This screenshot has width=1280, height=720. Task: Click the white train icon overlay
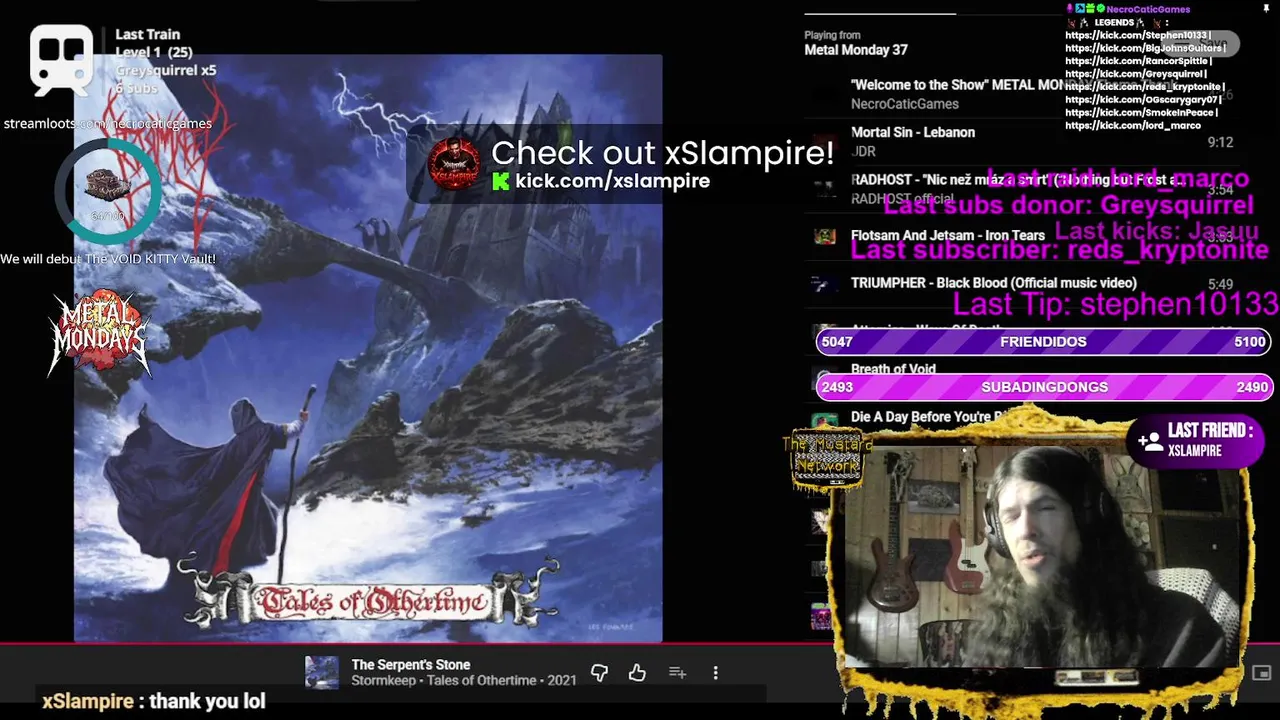(62, 58)
